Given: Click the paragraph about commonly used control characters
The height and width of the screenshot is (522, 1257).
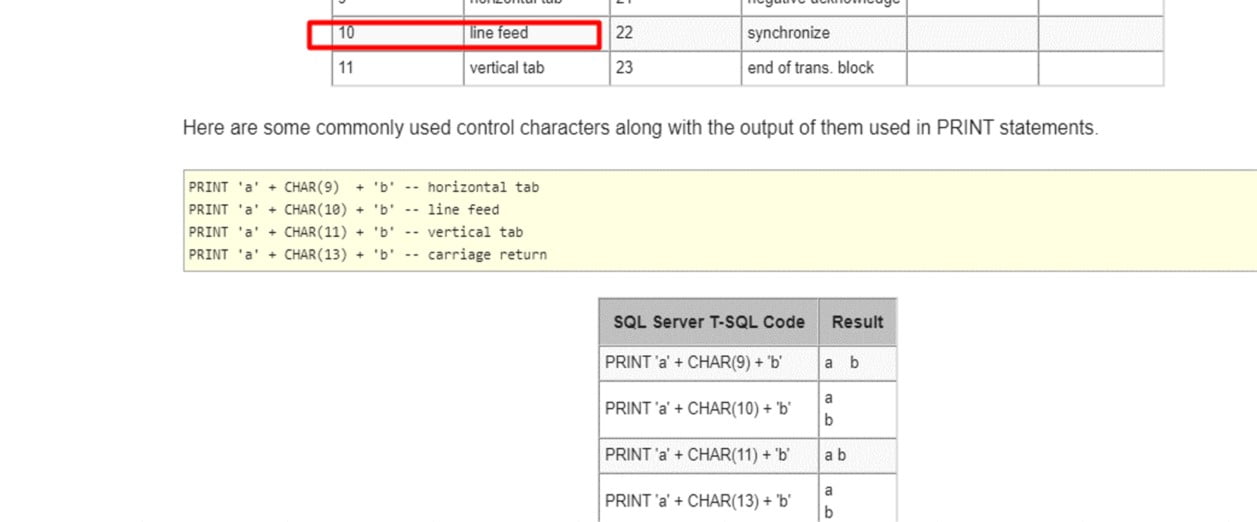Looking at the screenshot, I should tap(640, 128).
